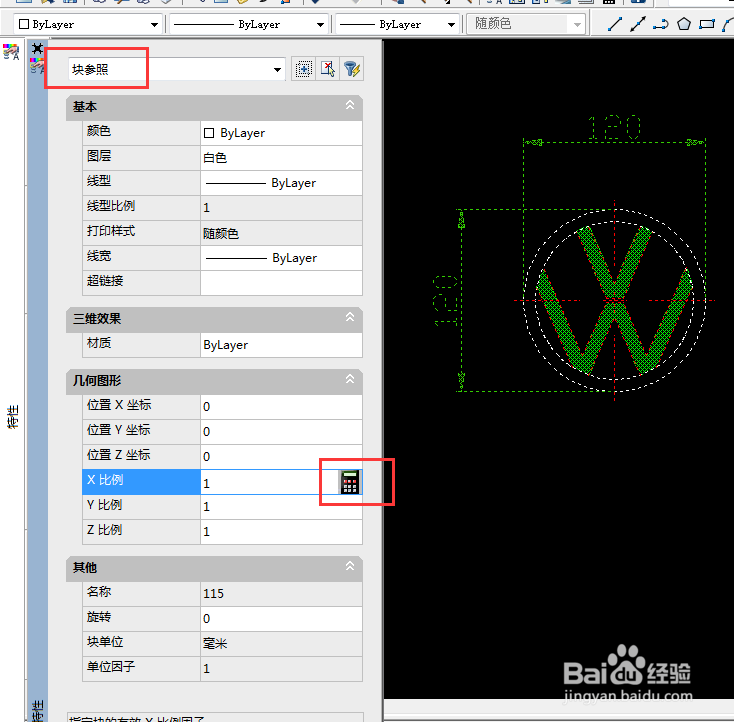Viewport: 734px width, 722px height.
Task: Click the 旋转 property label
Action: [x=99, y=617]
